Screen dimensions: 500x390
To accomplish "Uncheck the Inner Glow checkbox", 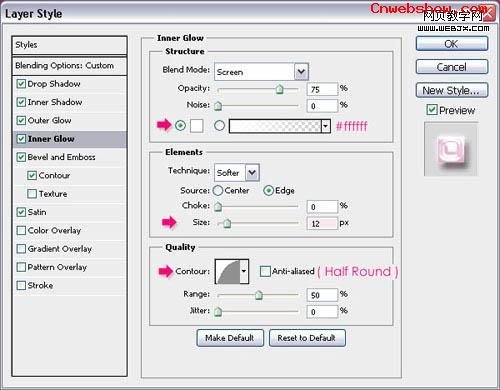I will pyautogui.click(x=21, y=139).
